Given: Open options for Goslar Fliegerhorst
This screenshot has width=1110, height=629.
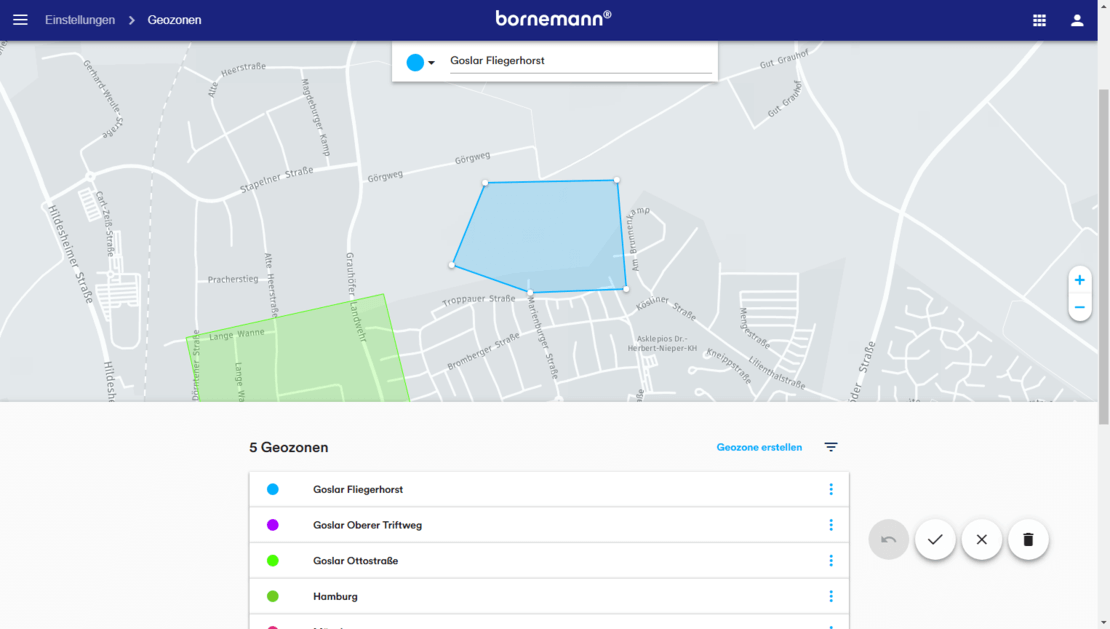Looking at the screenshot, I should pos(831,490).
